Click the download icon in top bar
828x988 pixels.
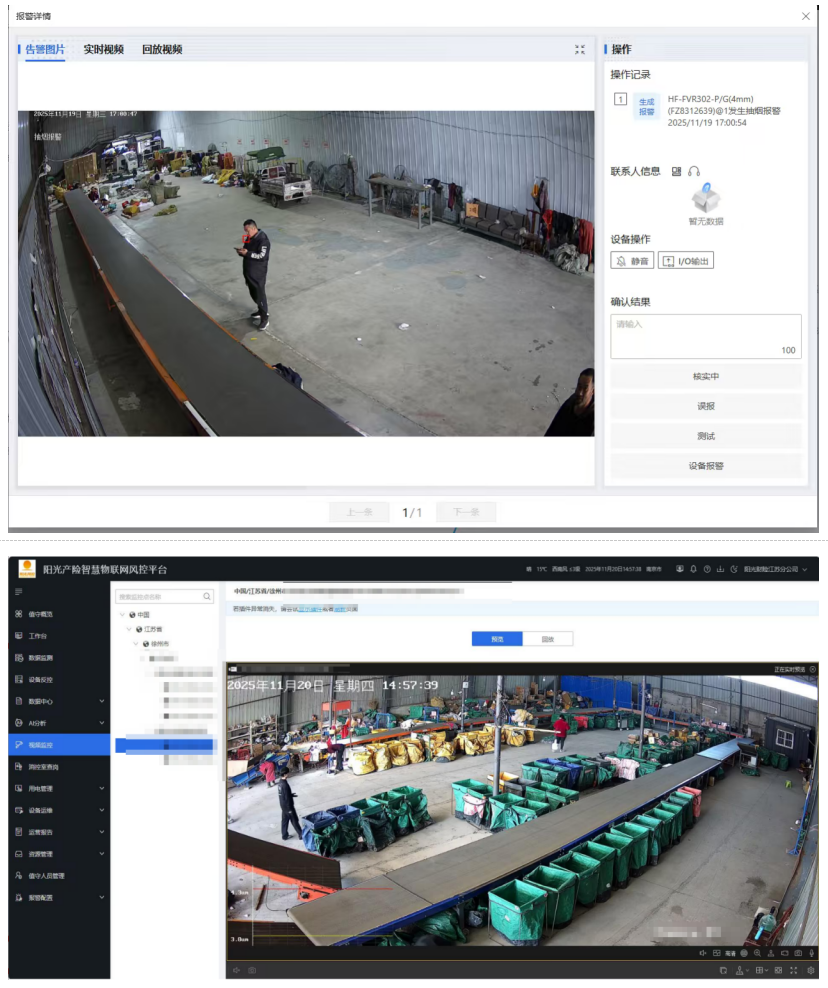[x=720, y=569]
